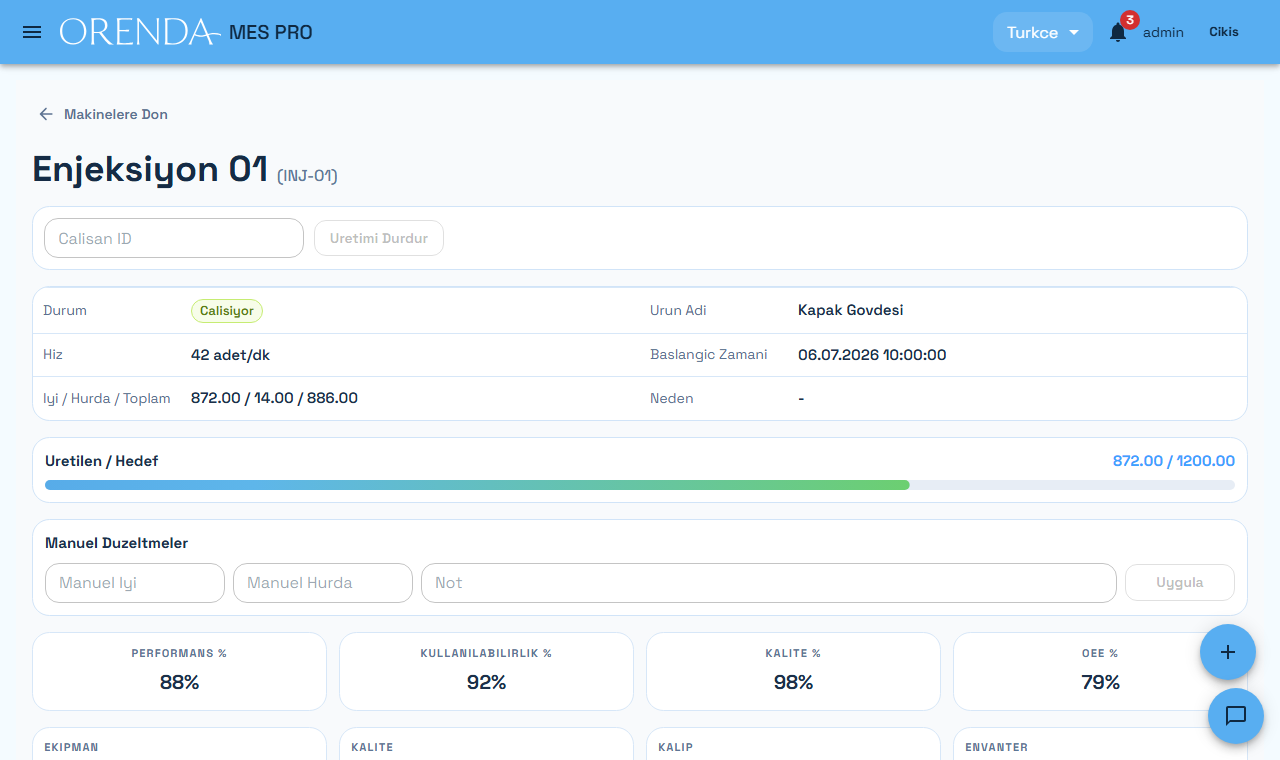The height and width of the screenshot is (760, 1280).
Task: Click the Kalip card header
Action: coord(676,747)
